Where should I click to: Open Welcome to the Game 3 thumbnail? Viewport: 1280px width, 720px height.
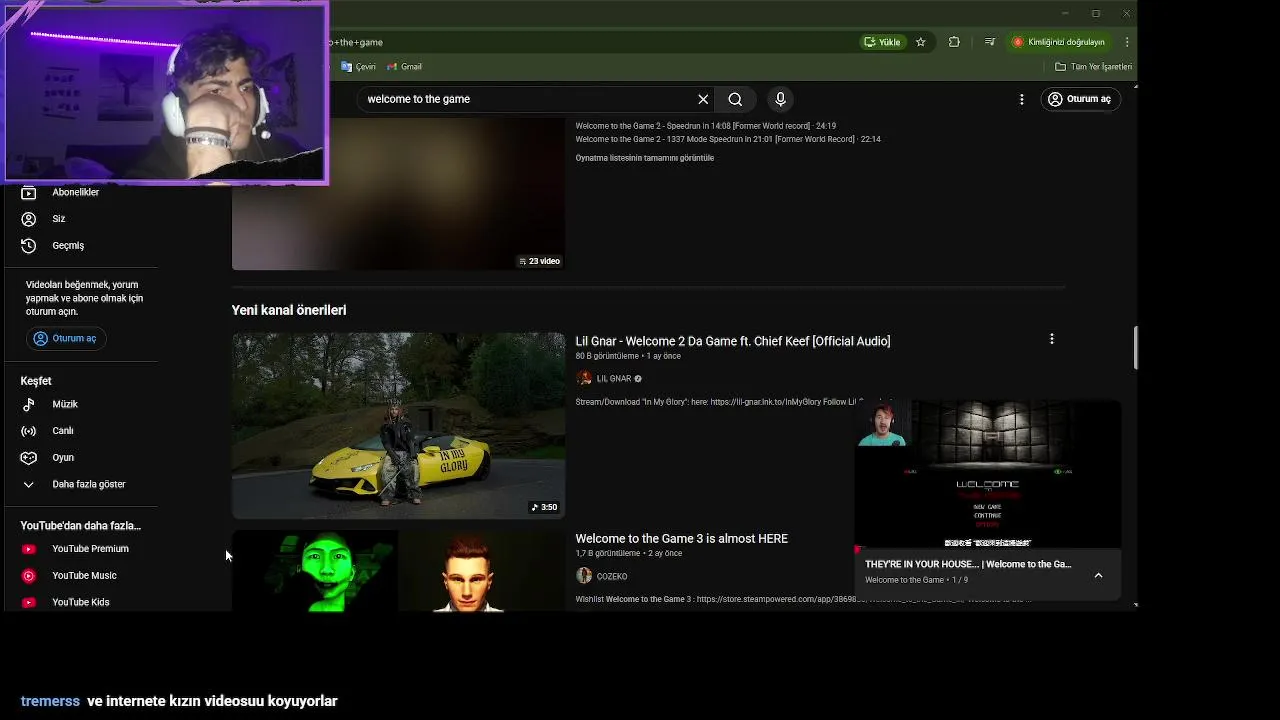tap(398, 571)
